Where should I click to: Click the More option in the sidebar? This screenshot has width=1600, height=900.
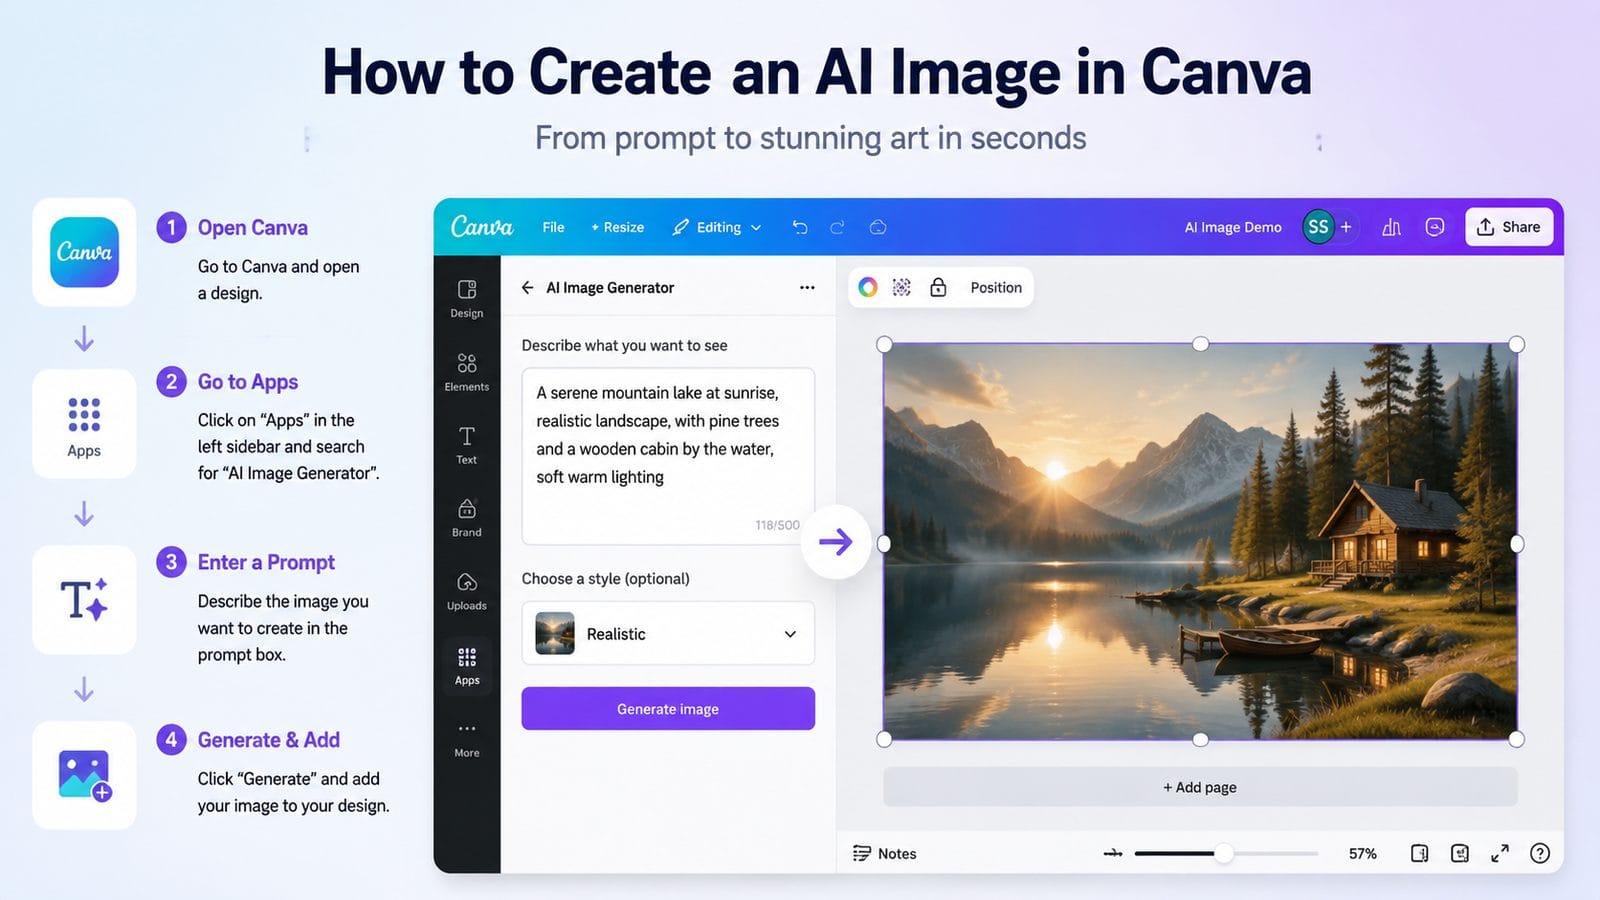[x=467, y=739]
